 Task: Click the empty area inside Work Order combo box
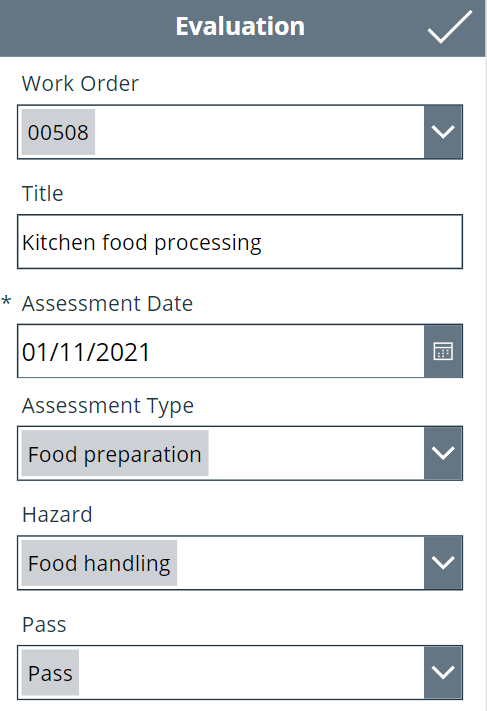click(259, 132)
